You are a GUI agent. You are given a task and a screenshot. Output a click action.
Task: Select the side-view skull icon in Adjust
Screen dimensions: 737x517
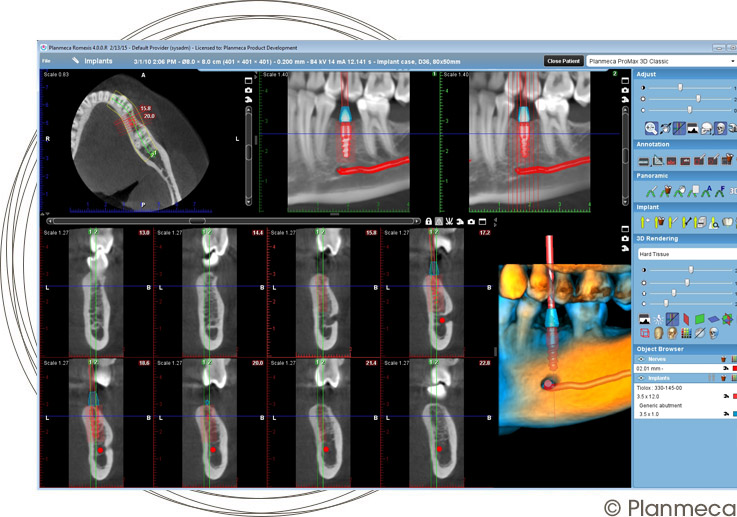pos(706,128)
